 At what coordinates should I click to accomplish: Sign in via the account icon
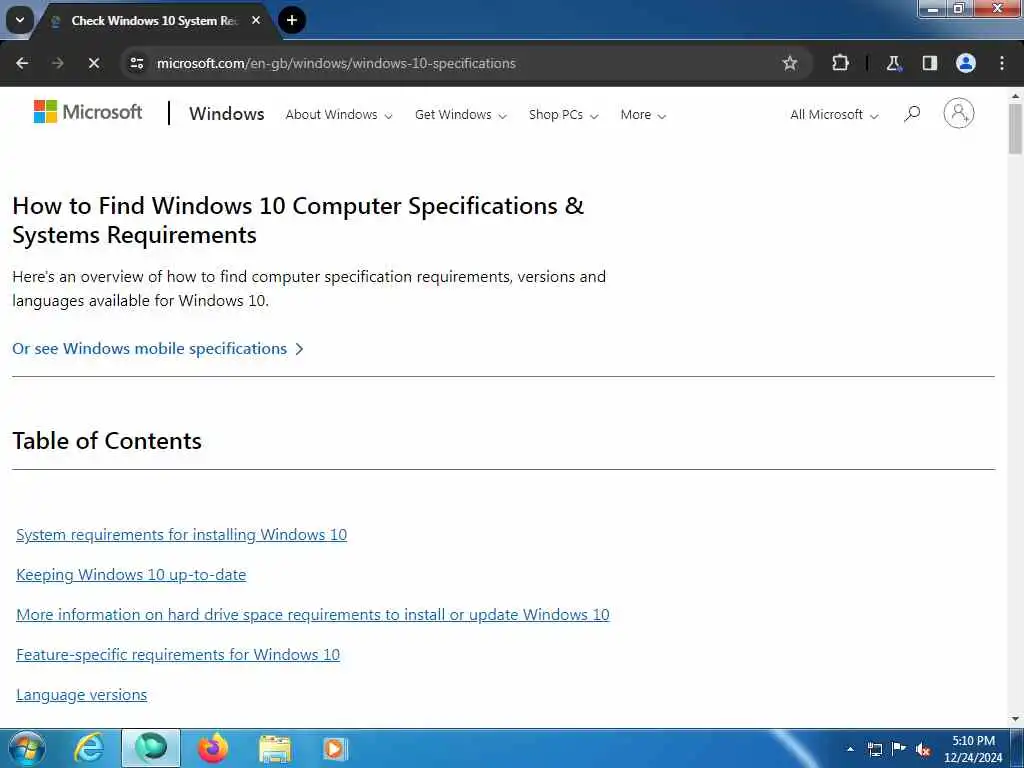(x=959, y=114)
